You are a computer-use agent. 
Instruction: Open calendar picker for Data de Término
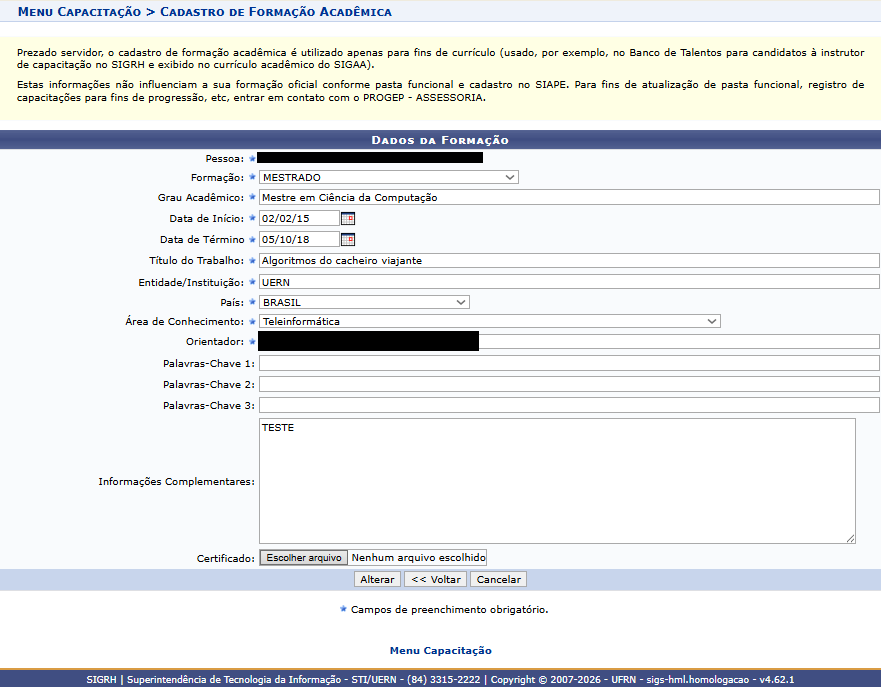pos(348,240)
